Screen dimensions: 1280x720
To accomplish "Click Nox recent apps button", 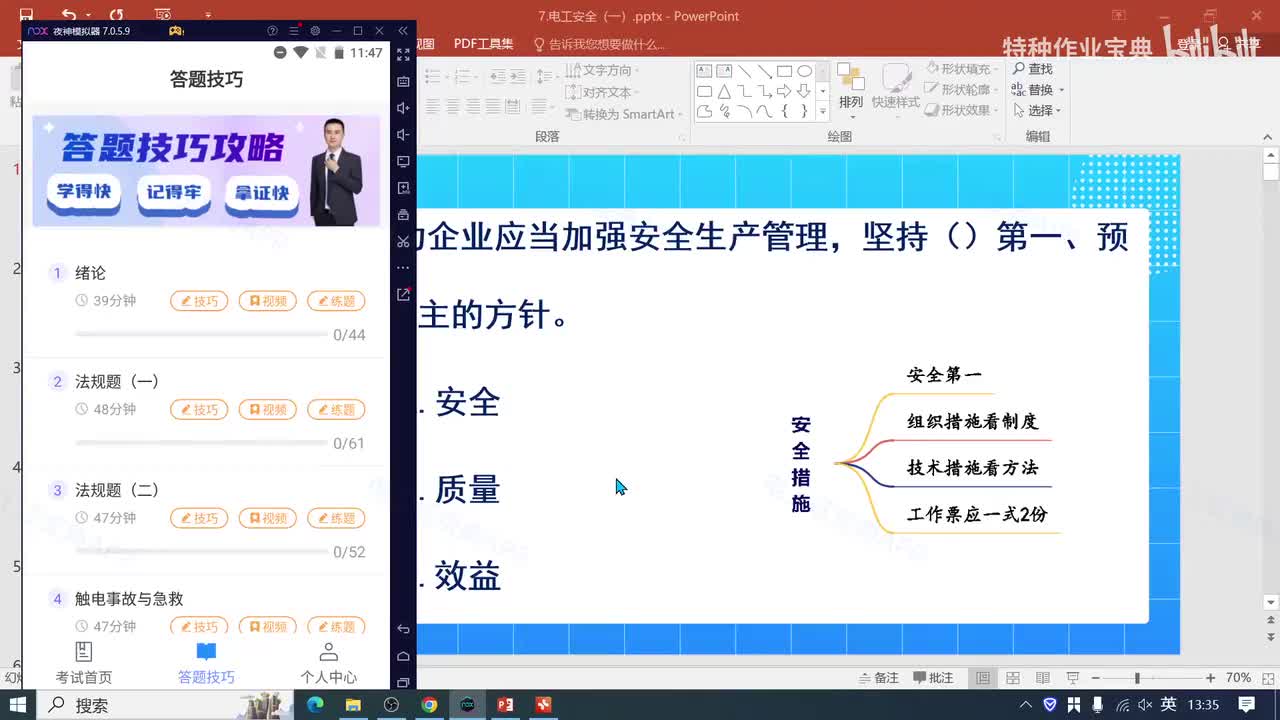I will point(403,682).
